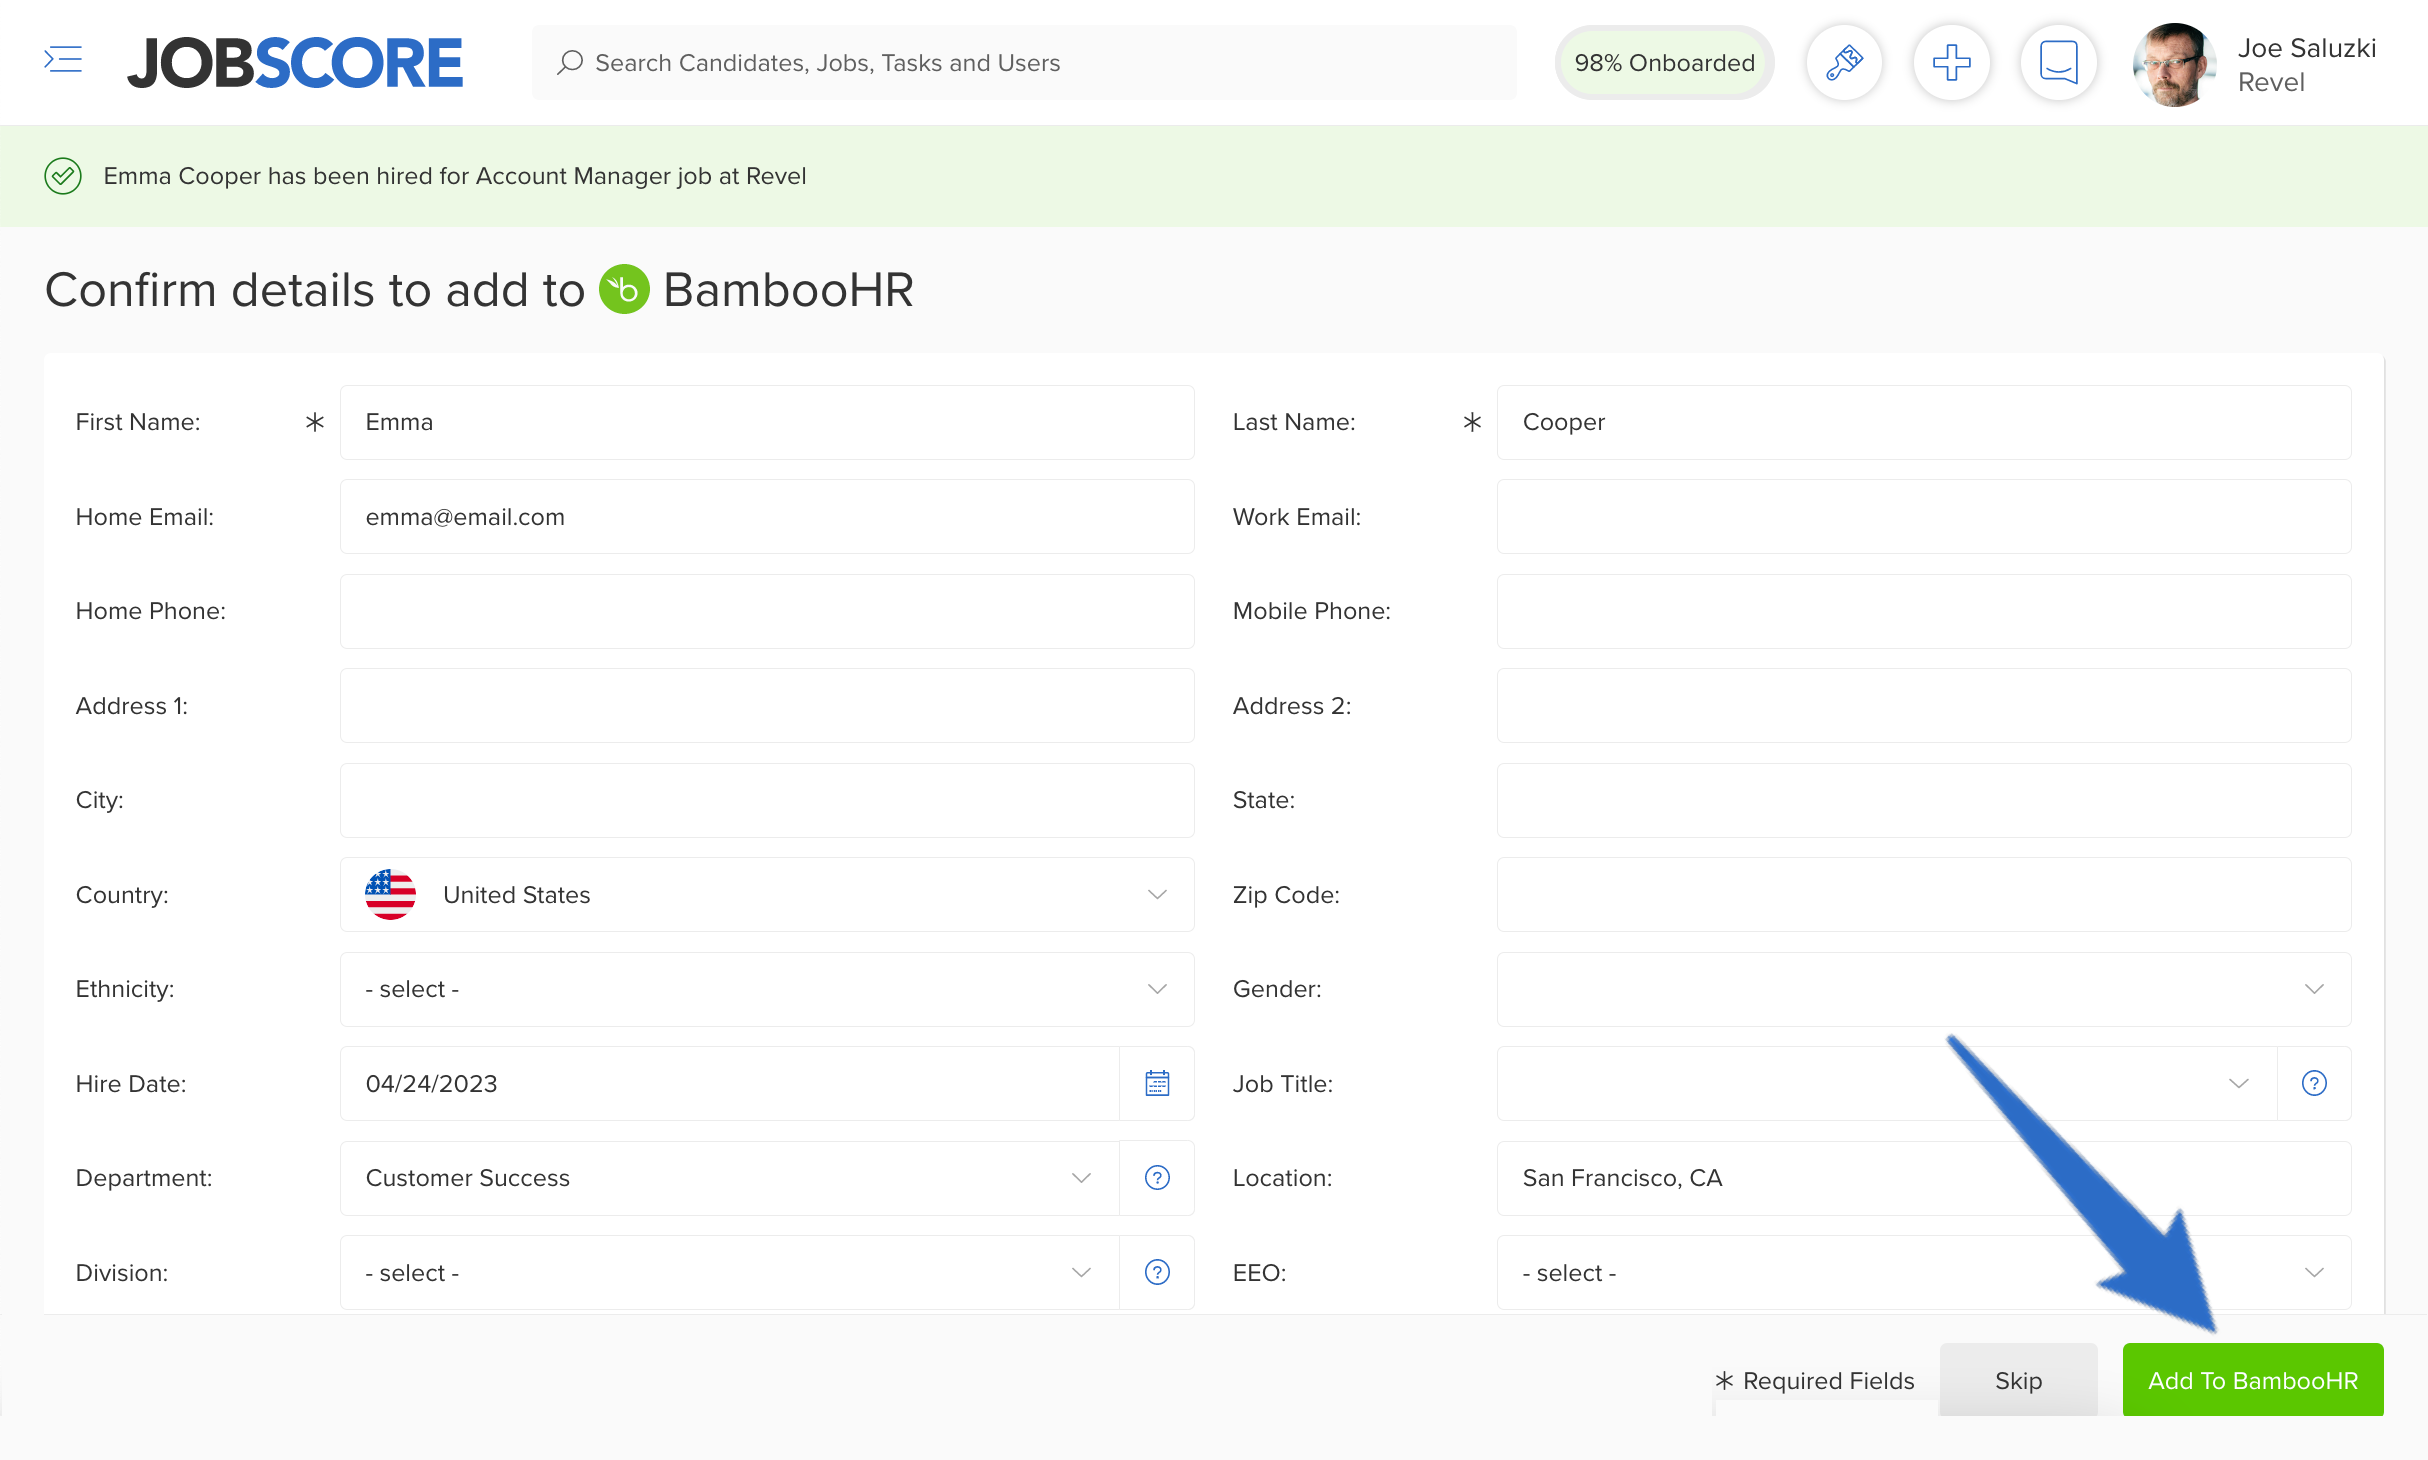Click the First Name field
This screenshot has height=1460, width=2428.
(x=767, y=422)
